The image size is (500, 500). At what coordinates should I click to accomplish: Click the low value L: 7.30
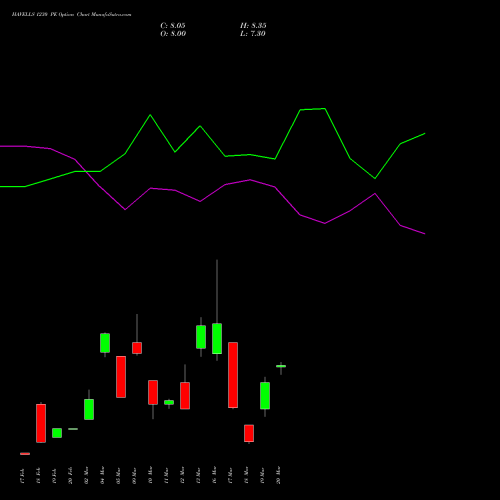pyautogui.click(x=253, y=34)
